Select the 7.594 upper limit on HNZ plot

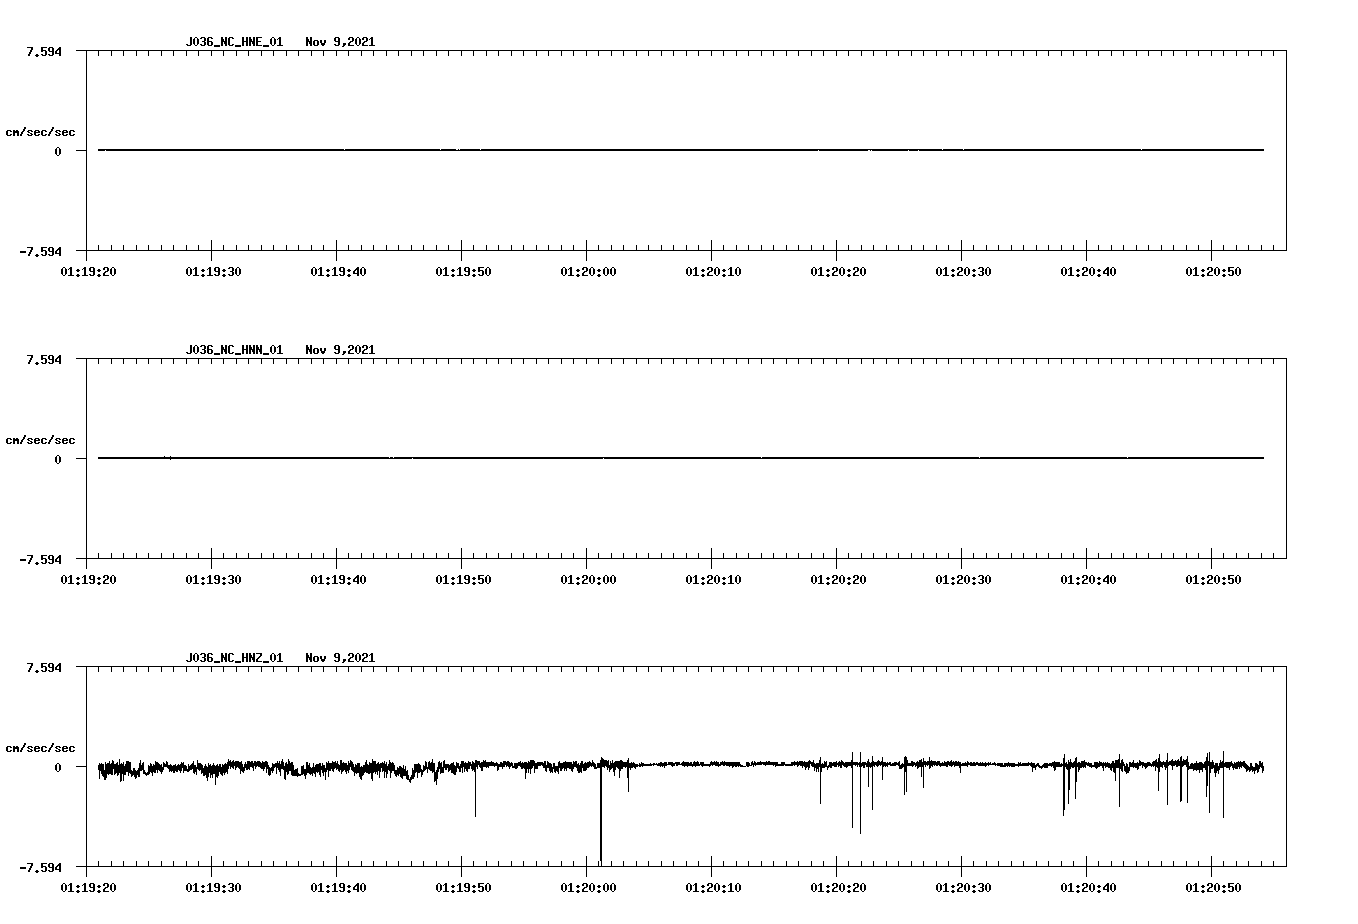[x=43, y=667]
